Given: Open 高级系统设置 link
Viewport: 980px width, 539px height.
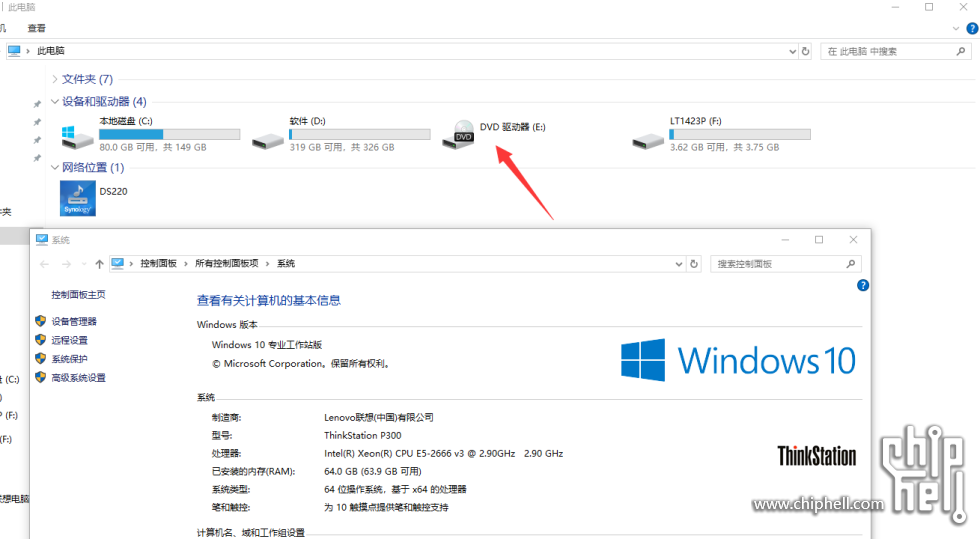Looking at the screenshot, I should [x=78, y=378].
